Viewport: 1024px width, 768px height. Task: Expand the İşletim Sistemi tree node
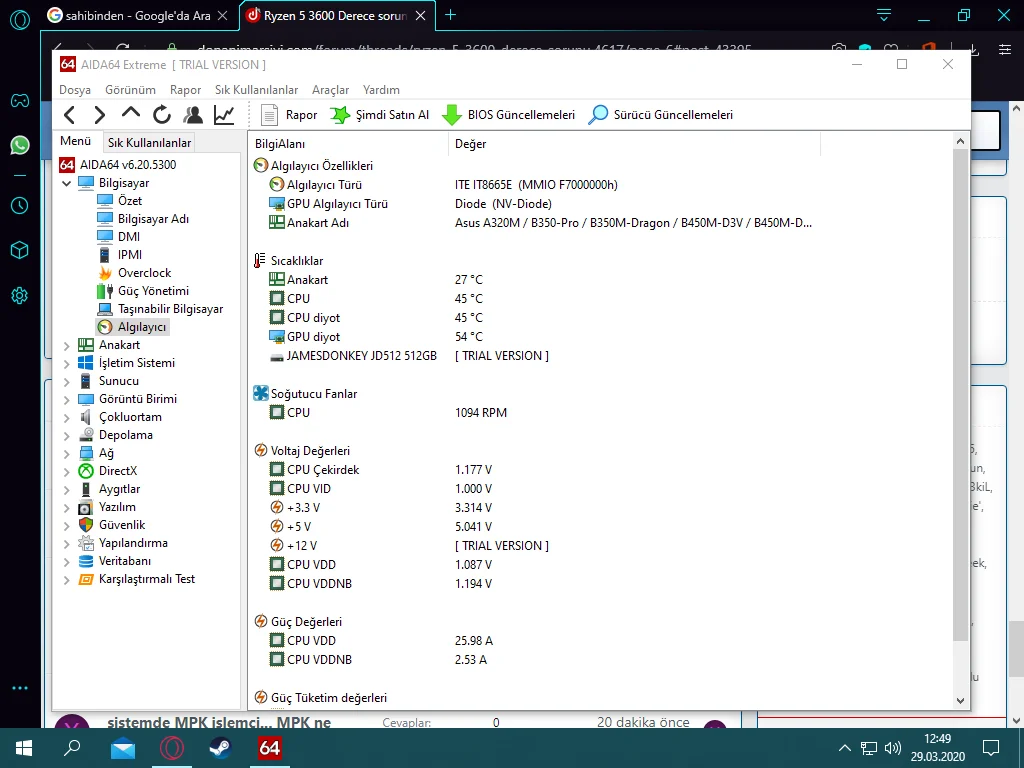click(x=66, y=364)
